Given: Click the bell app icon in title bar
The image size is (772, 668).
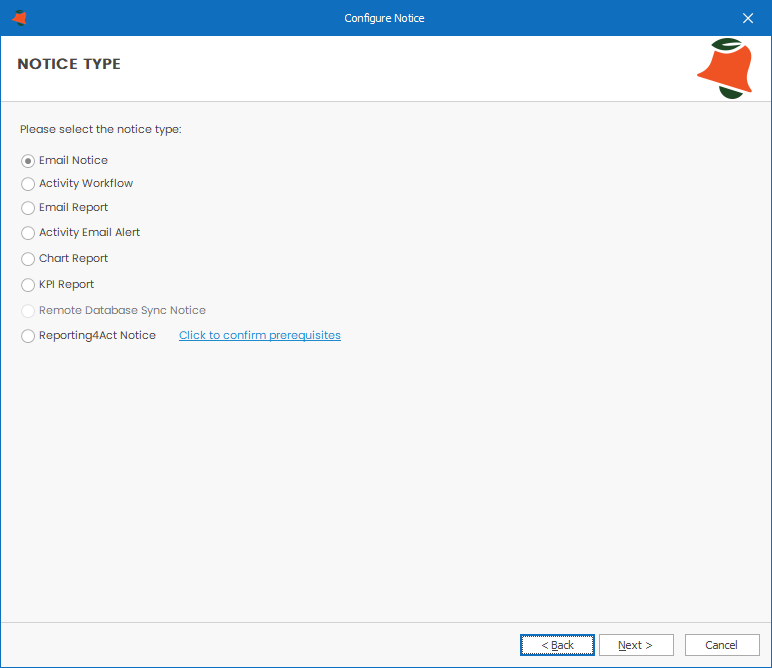Looking at the screenshot, I should 20,18.
